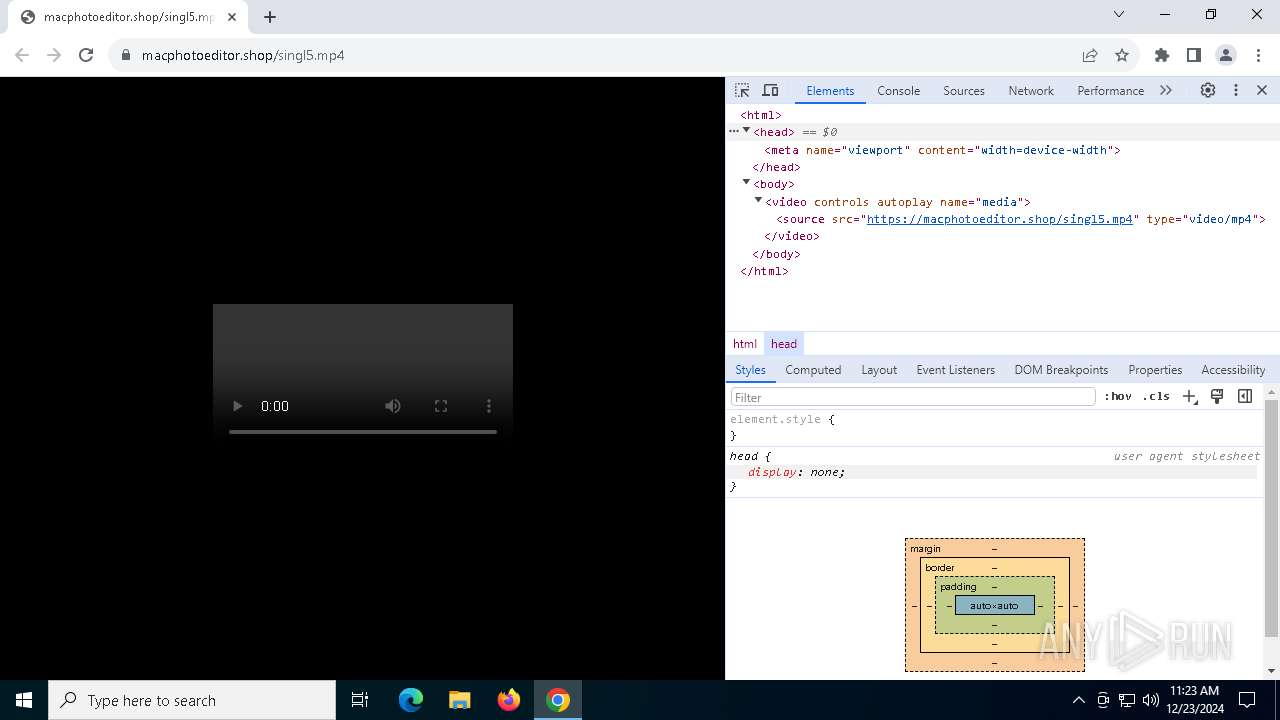Select the Elements tab
The height and width of the screenshot is (720, 1280).
click(x=830, y=90)
